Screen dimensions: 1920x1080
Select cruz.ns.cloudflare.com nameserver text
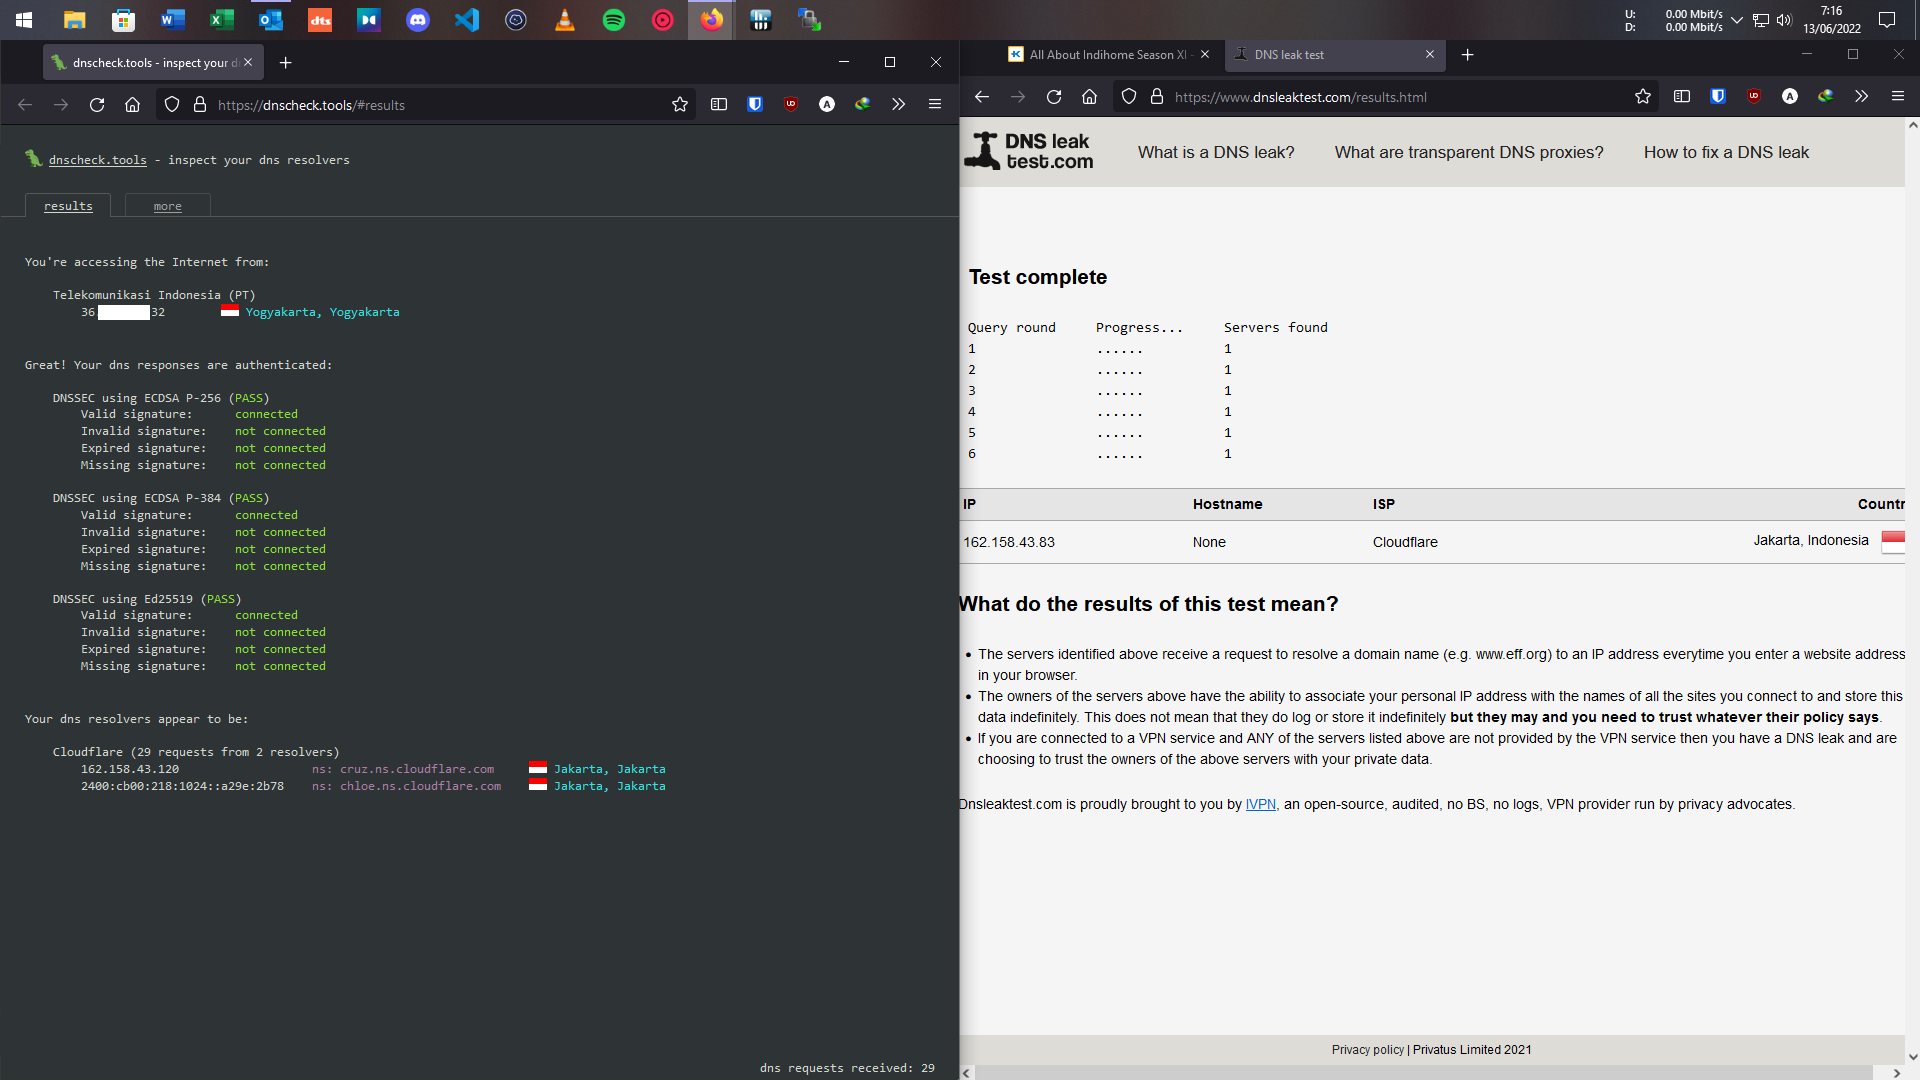coord(417,769)
